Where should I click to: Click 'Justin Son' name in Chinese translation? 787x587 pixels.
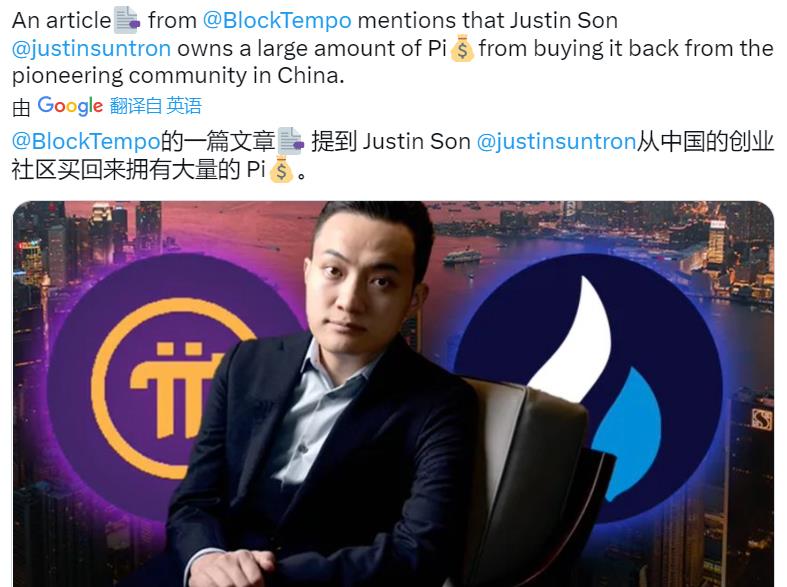tap(416, 141)
